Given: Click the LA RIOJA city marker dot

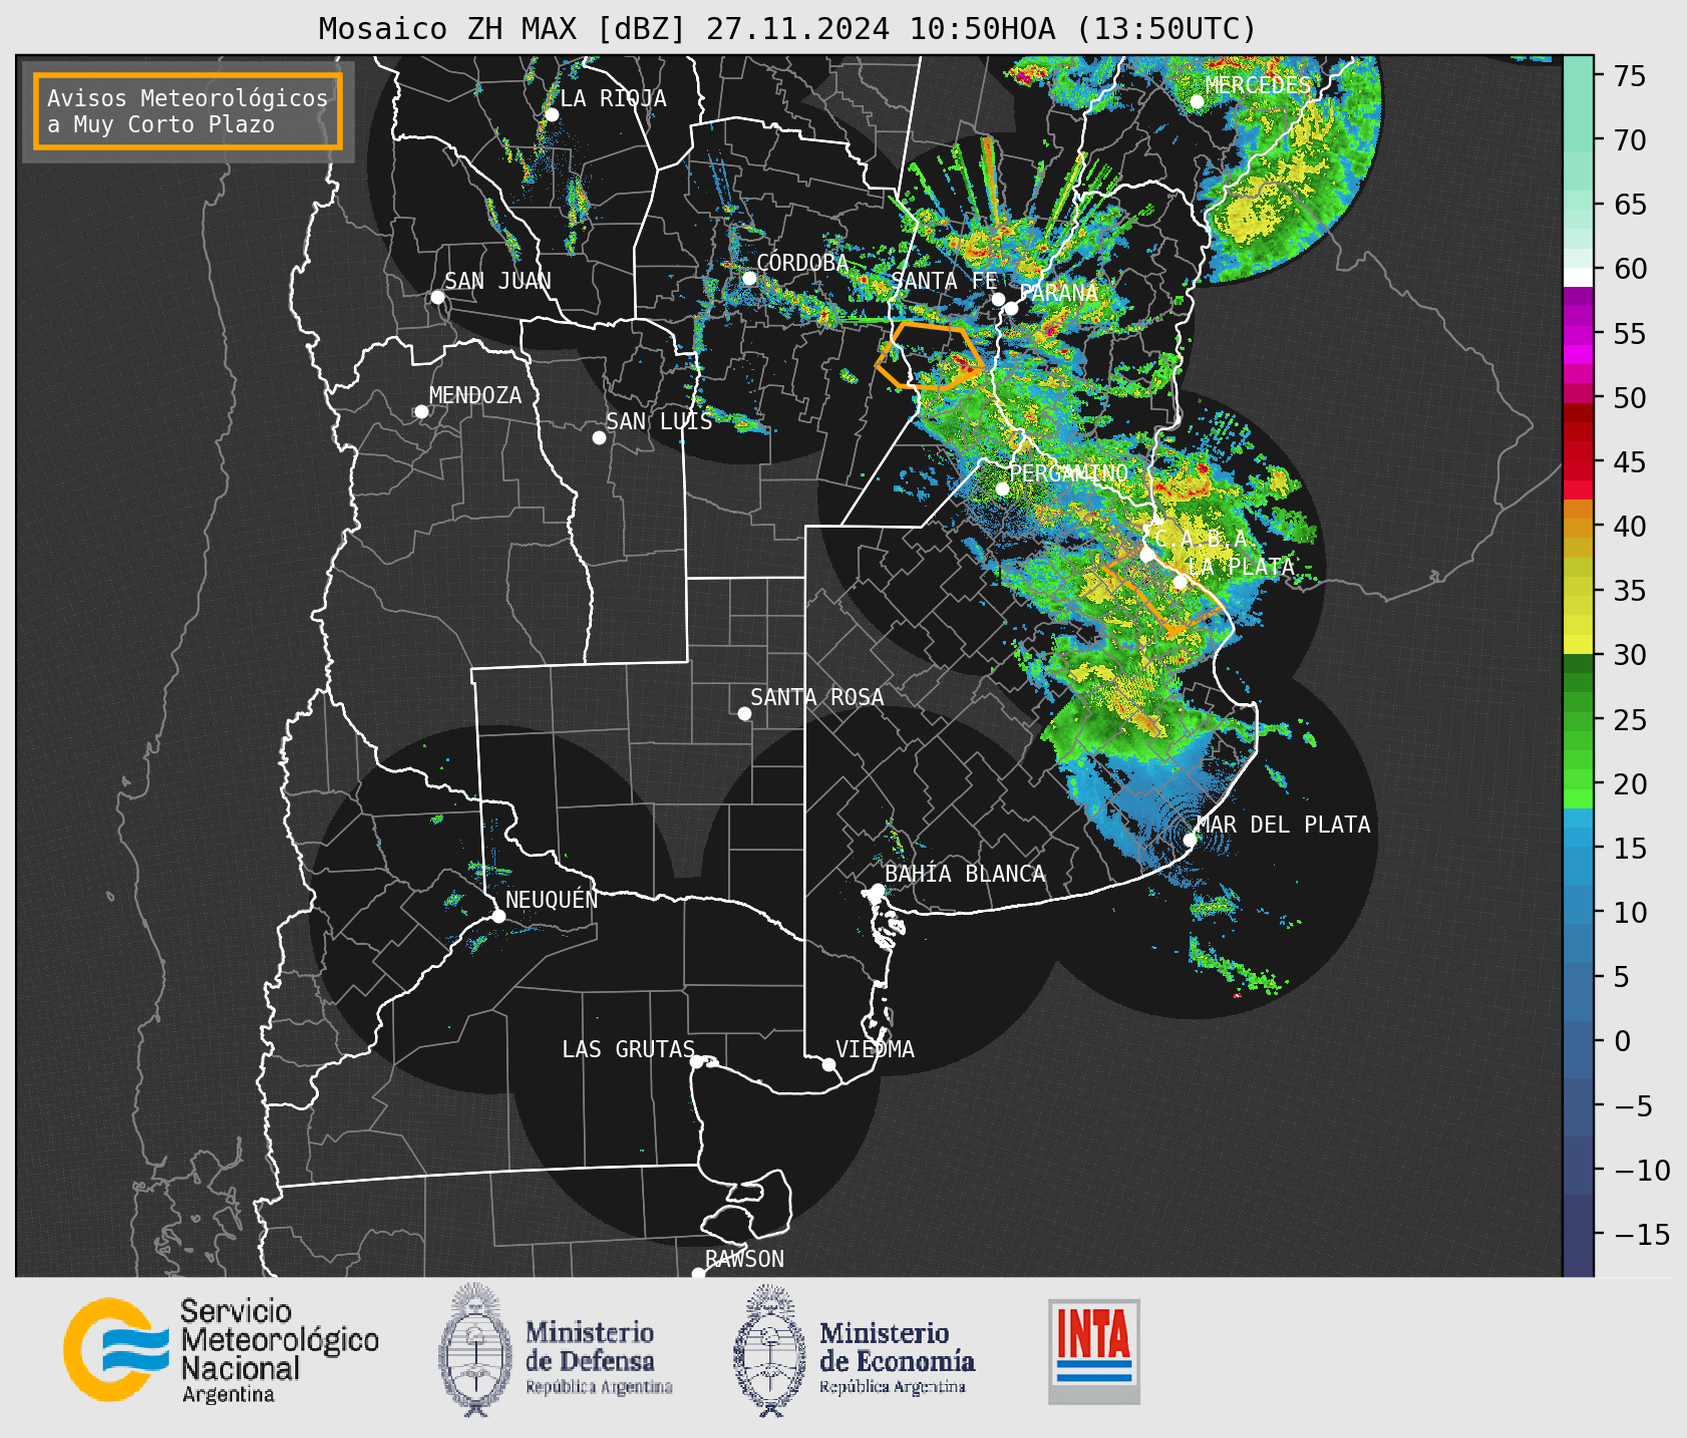Looking at the screenshot, I should [x=552, y=115].
